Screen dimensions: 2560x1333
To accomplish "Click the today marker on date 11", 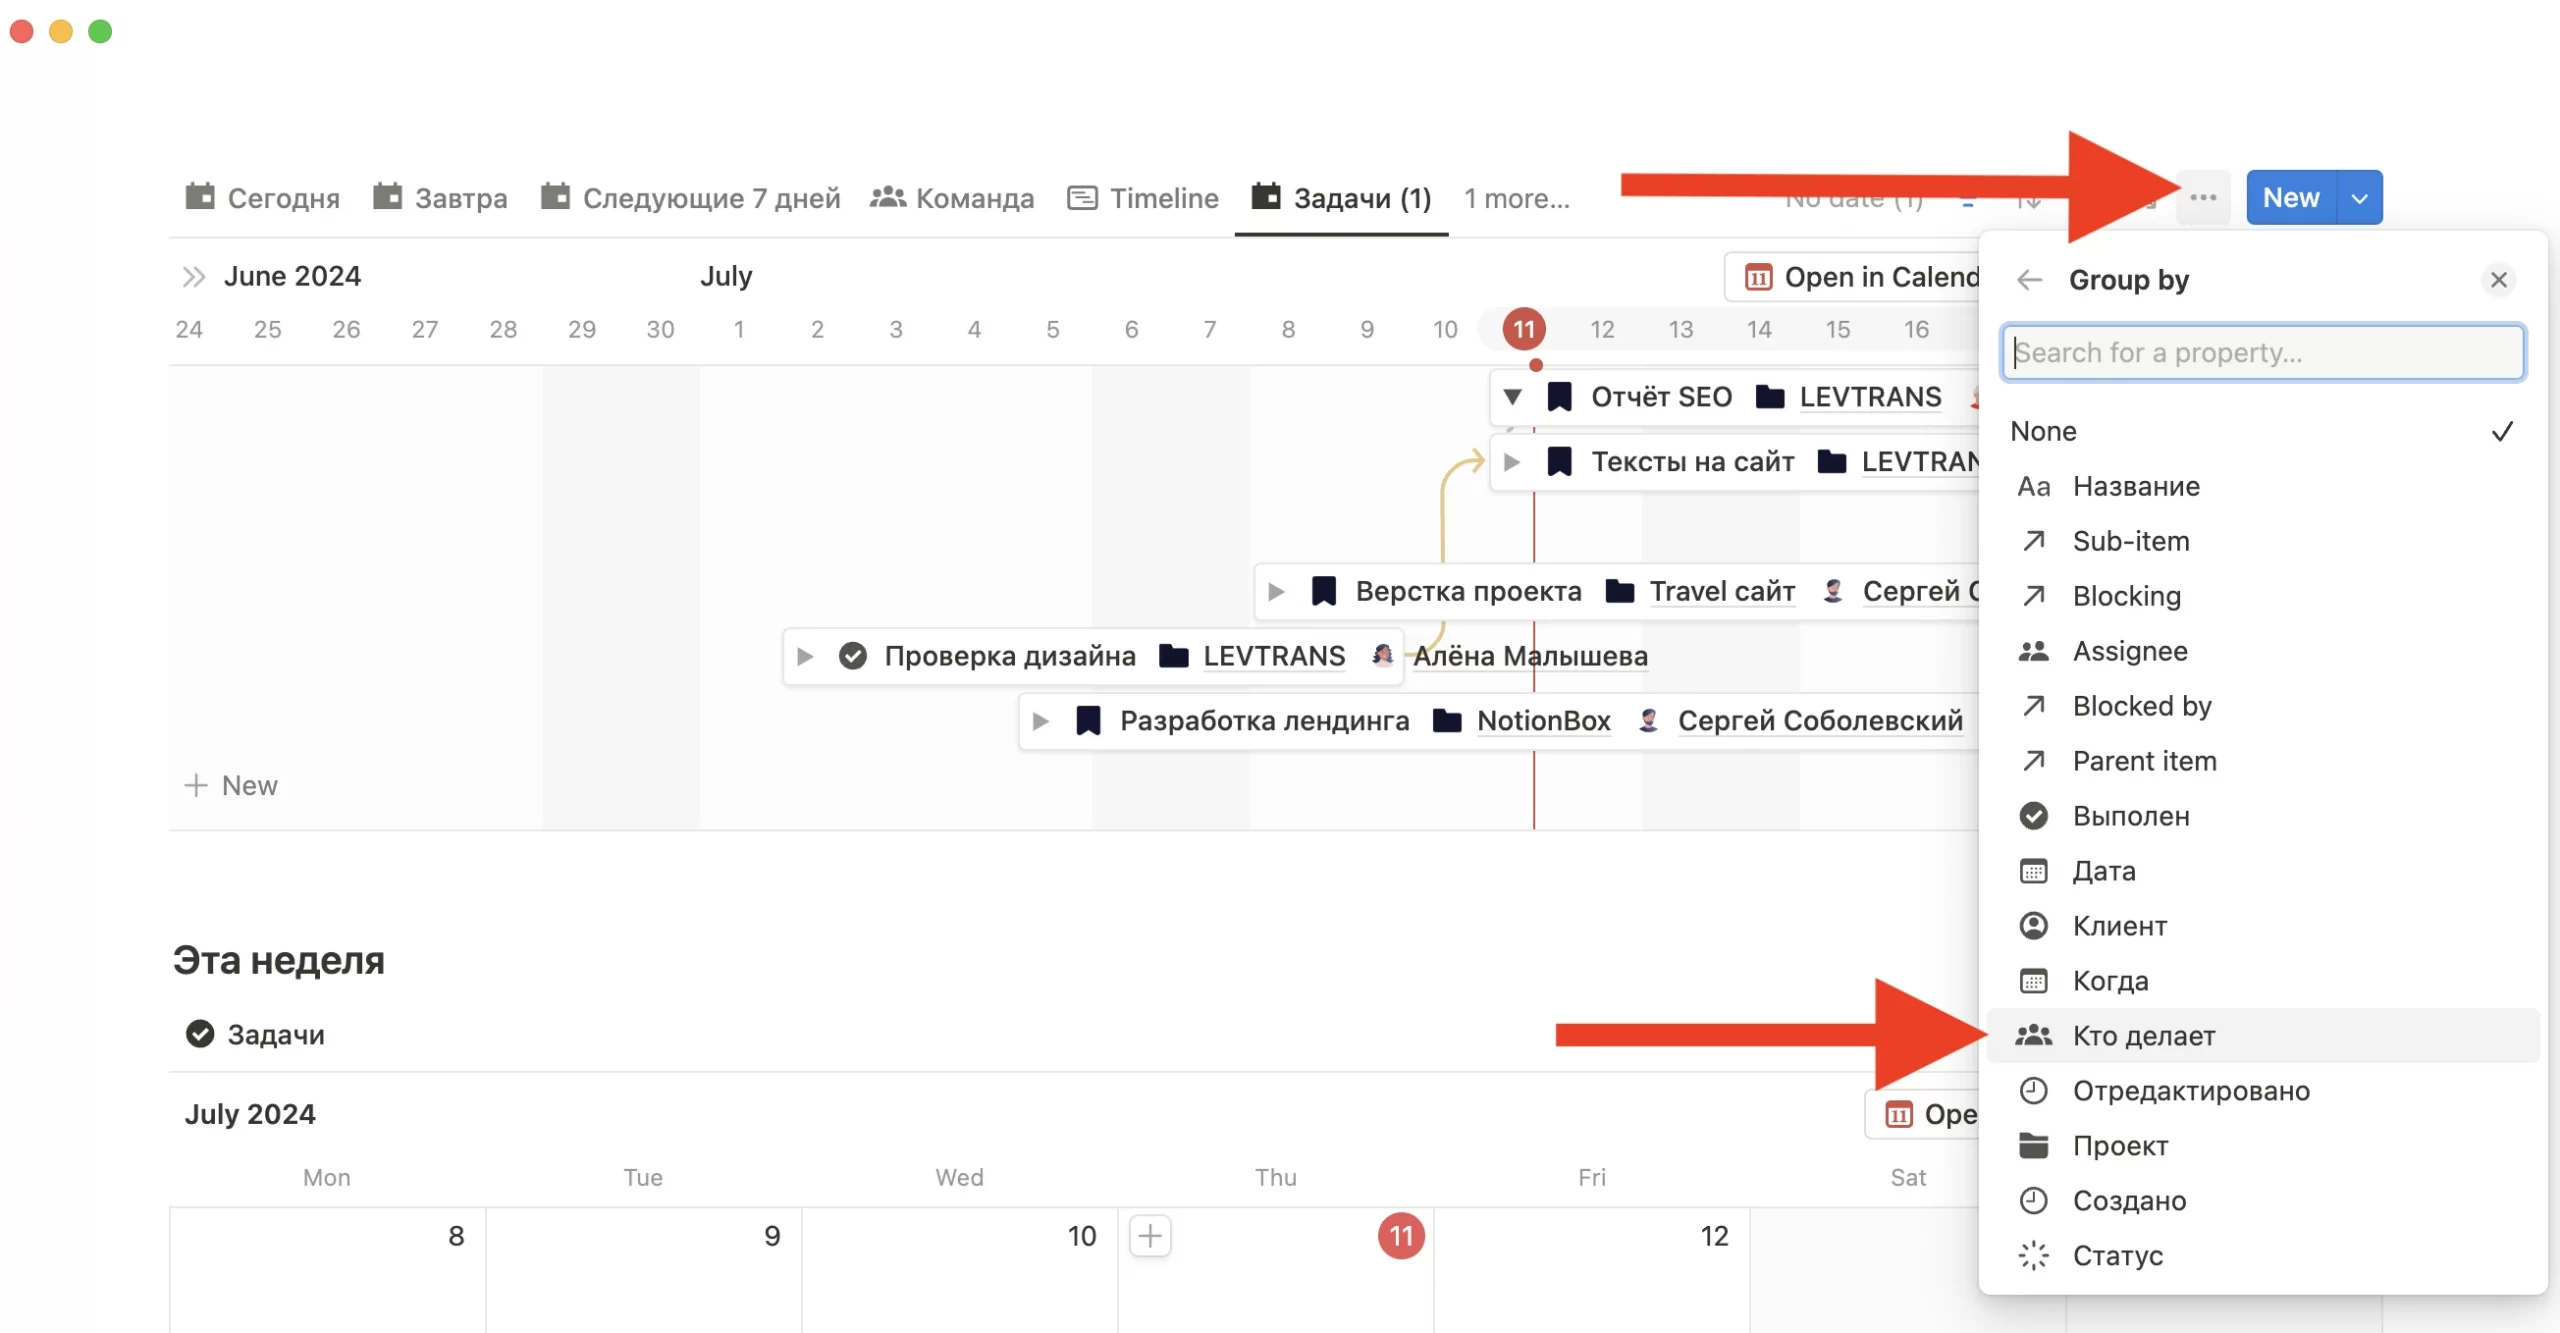I will coord(1522,325).
